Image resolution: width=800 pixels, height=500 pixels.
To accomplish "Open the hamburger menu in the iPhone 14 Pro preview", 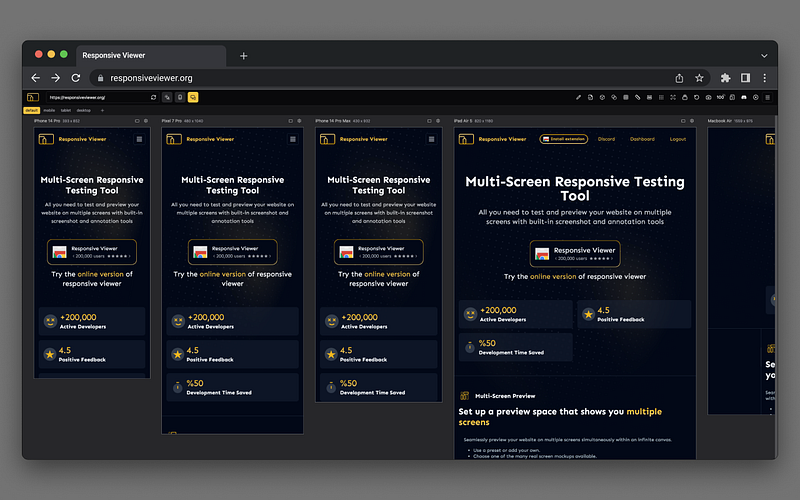I will click(x=139, y=139).
